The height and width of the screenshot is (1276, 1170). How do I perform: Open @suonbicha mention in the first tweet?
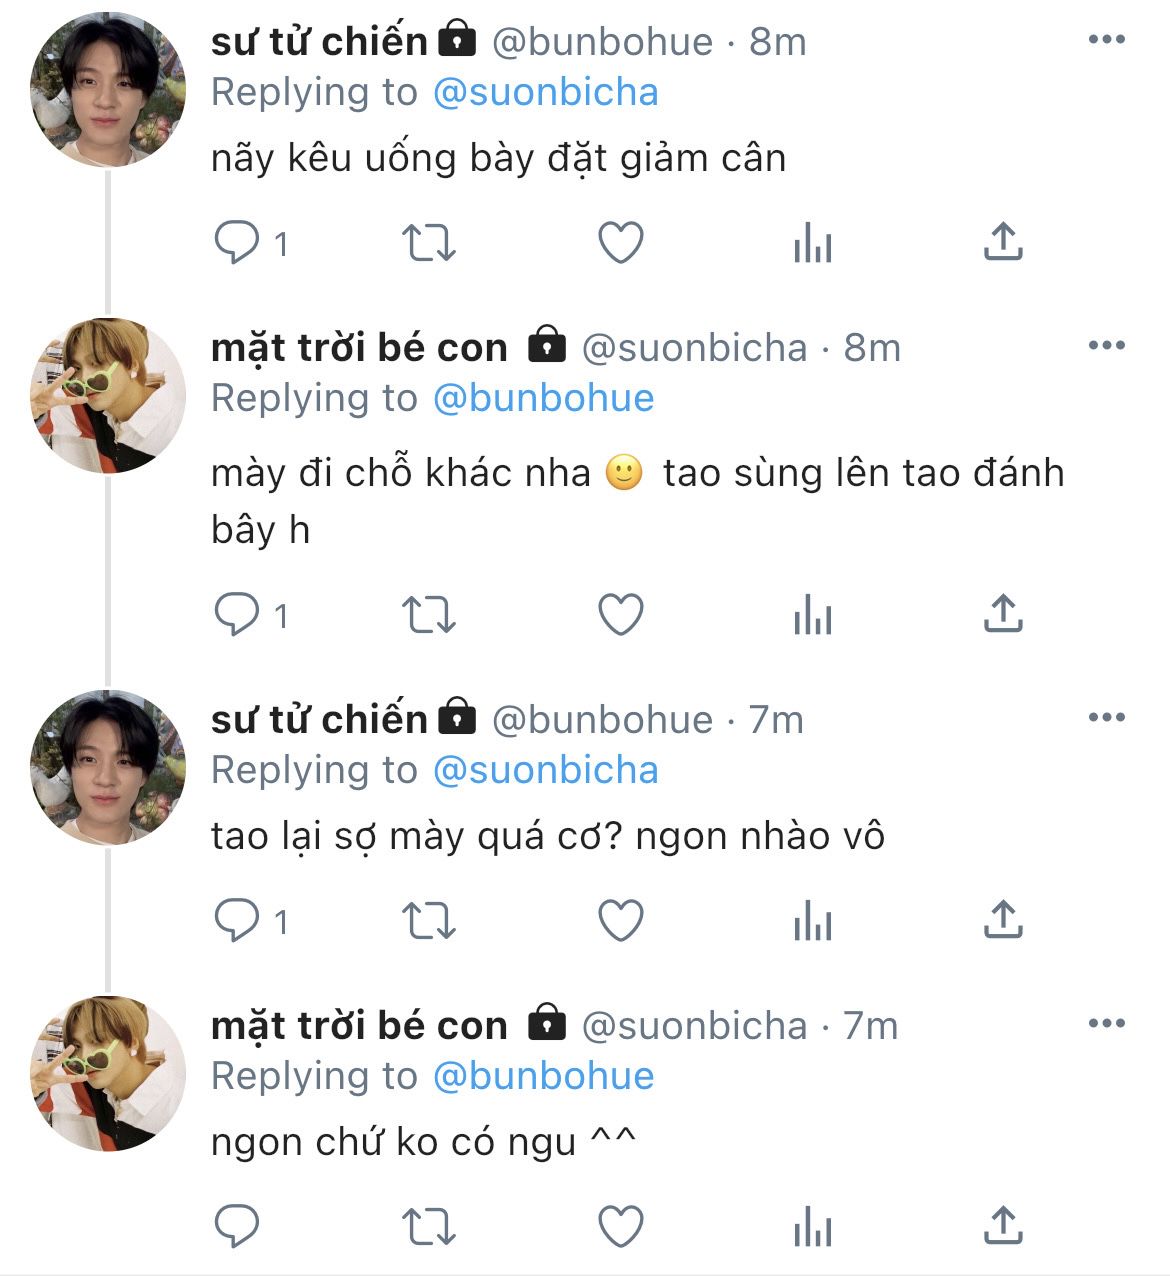click(x=546, y=92)
